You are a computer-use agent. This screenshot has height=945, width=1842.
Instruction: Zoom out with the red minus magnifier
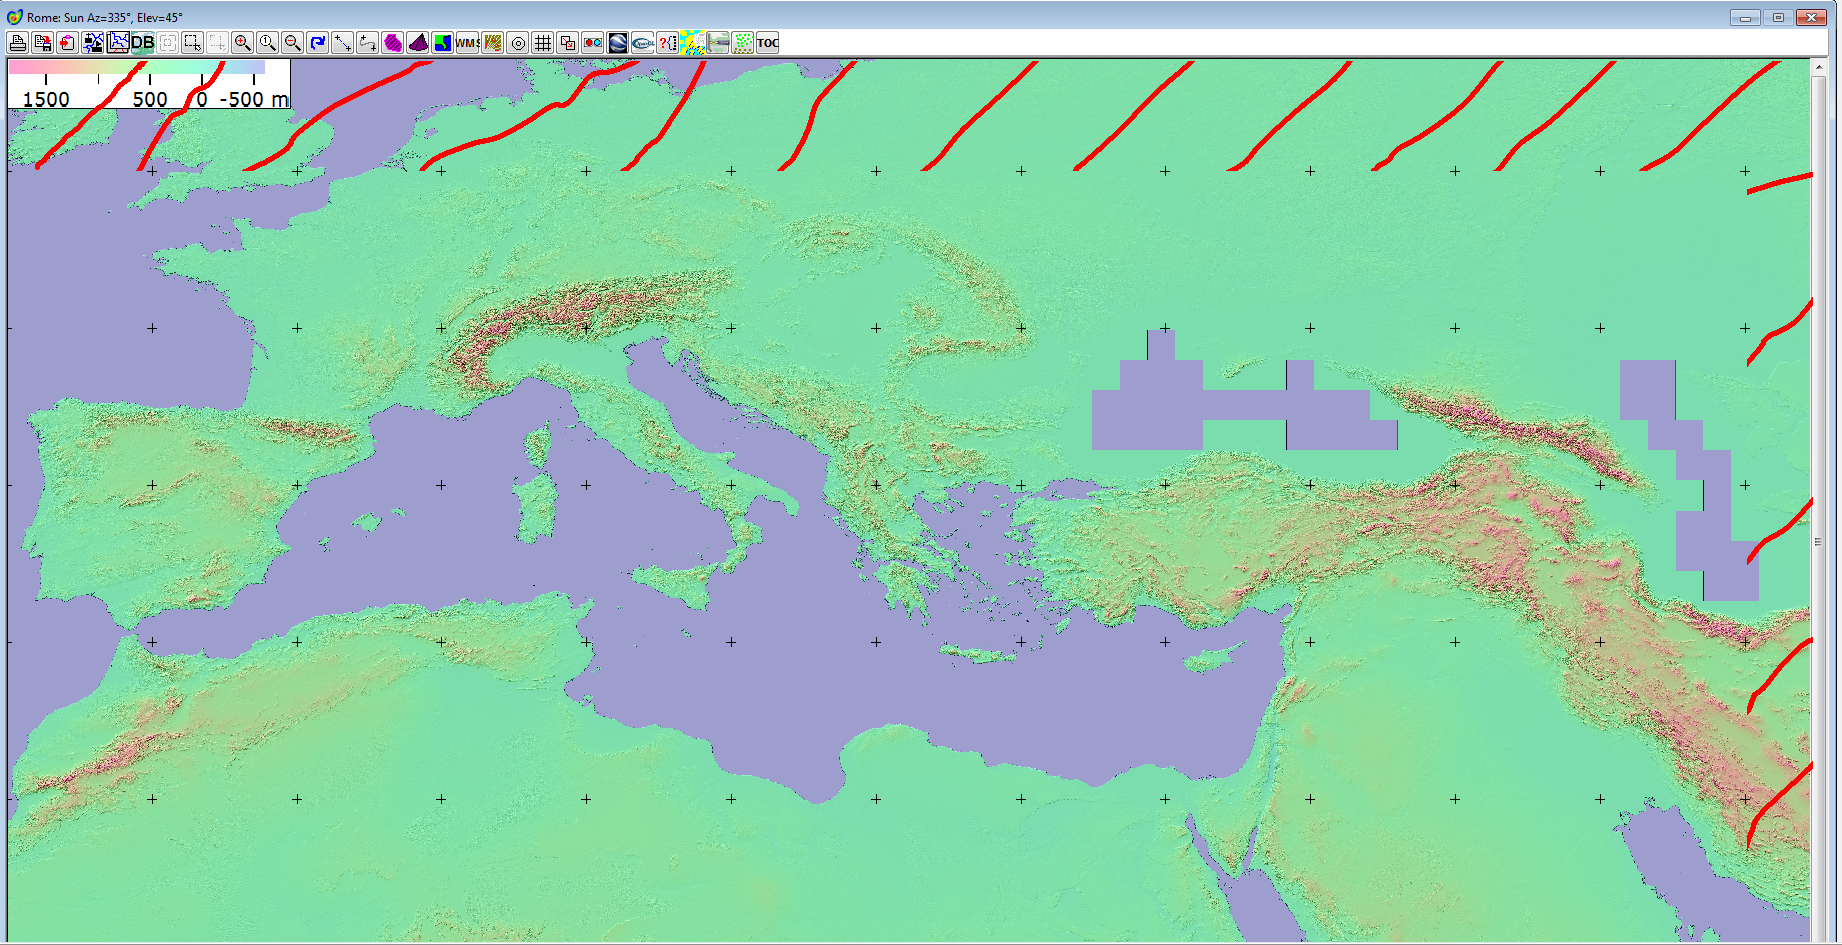[x=293, y=43]
